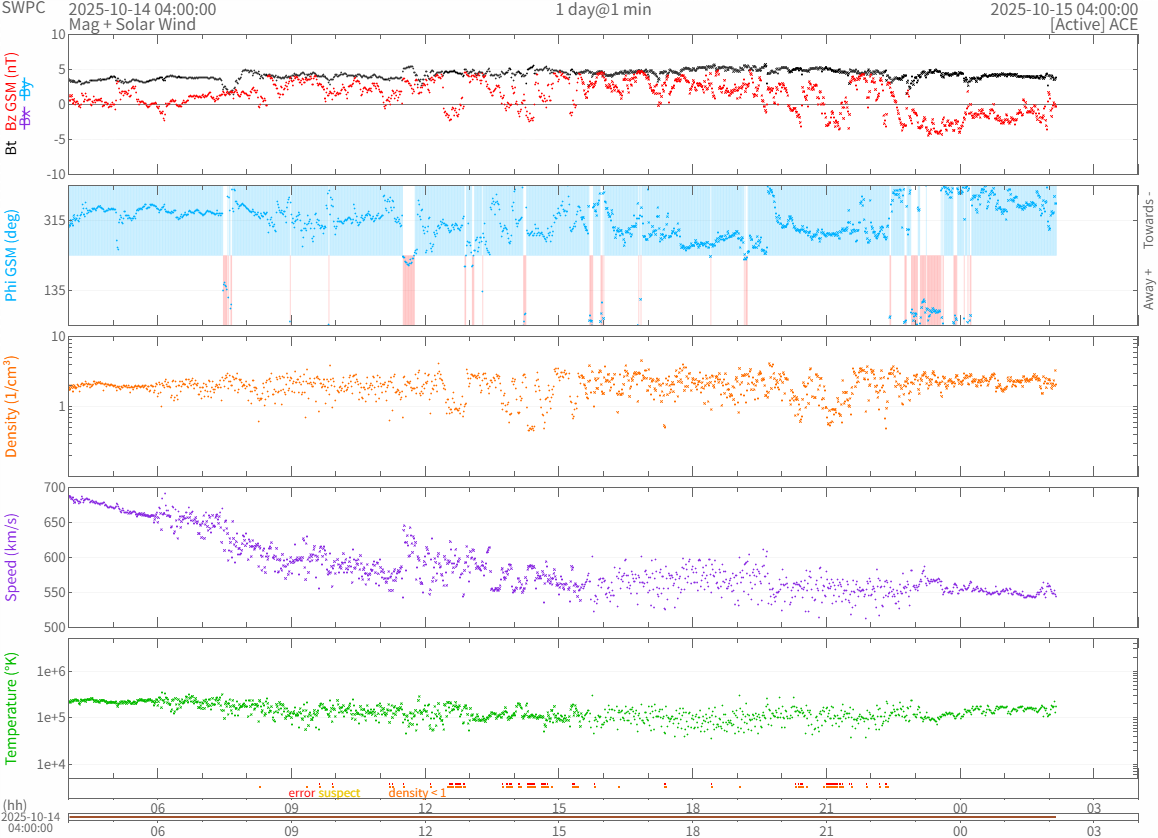Click the Towards - sector label

coord(1148,220)
